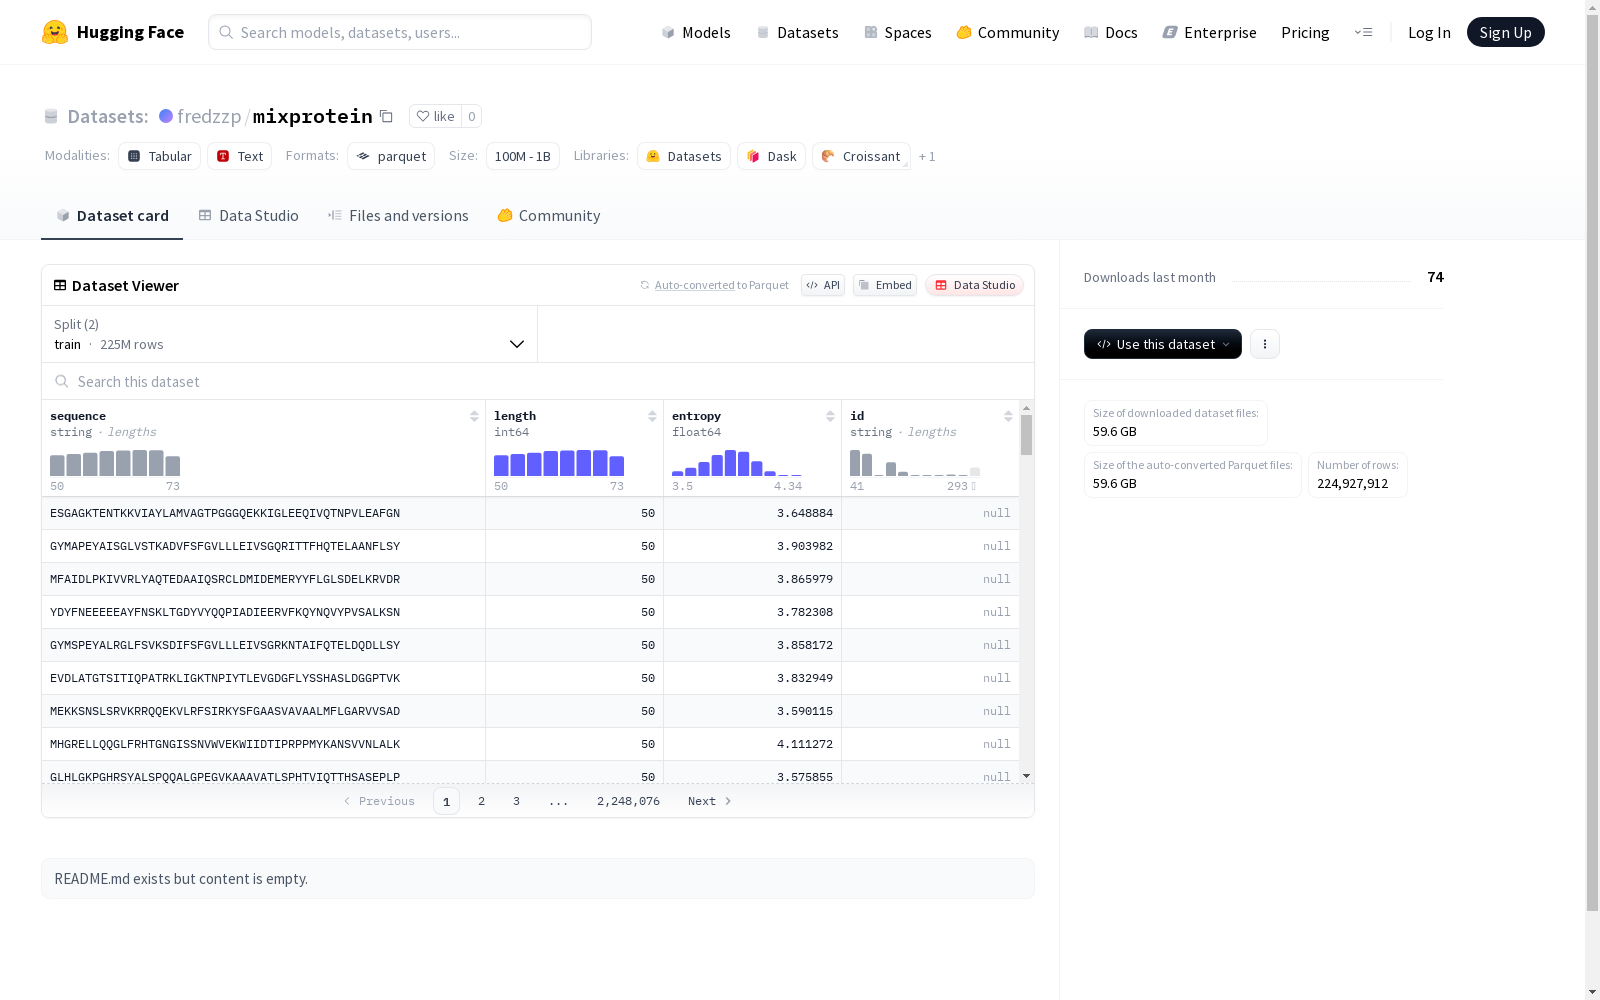The image size is (1600, 1000).
Task: Select the Dask library tag
Action: click(772, 156)
